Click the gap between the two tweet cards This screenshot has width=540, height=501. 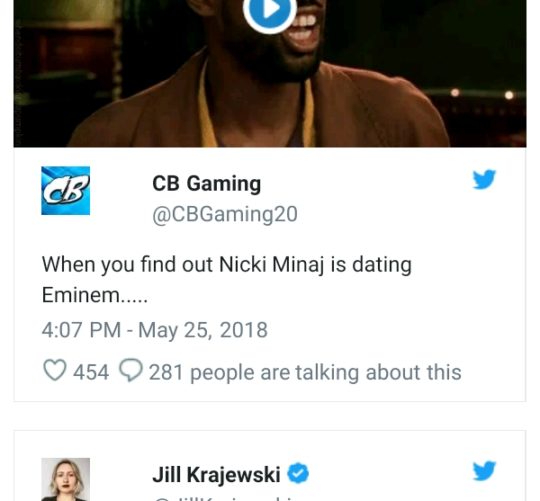point(270,416)
